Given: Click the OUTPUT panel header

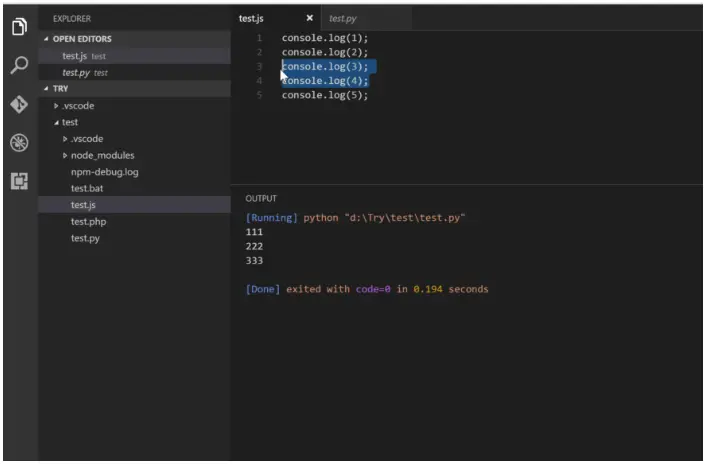Looking at the screenshot, I should [261, 198].
